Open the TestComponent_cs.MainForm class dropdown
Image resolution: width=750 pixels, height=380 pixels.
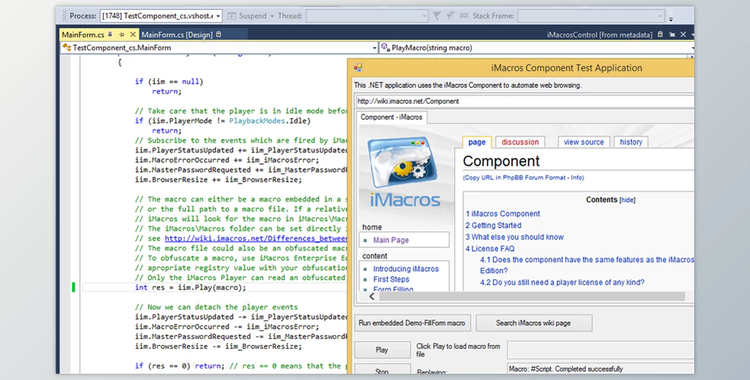(x=219, y=47)
